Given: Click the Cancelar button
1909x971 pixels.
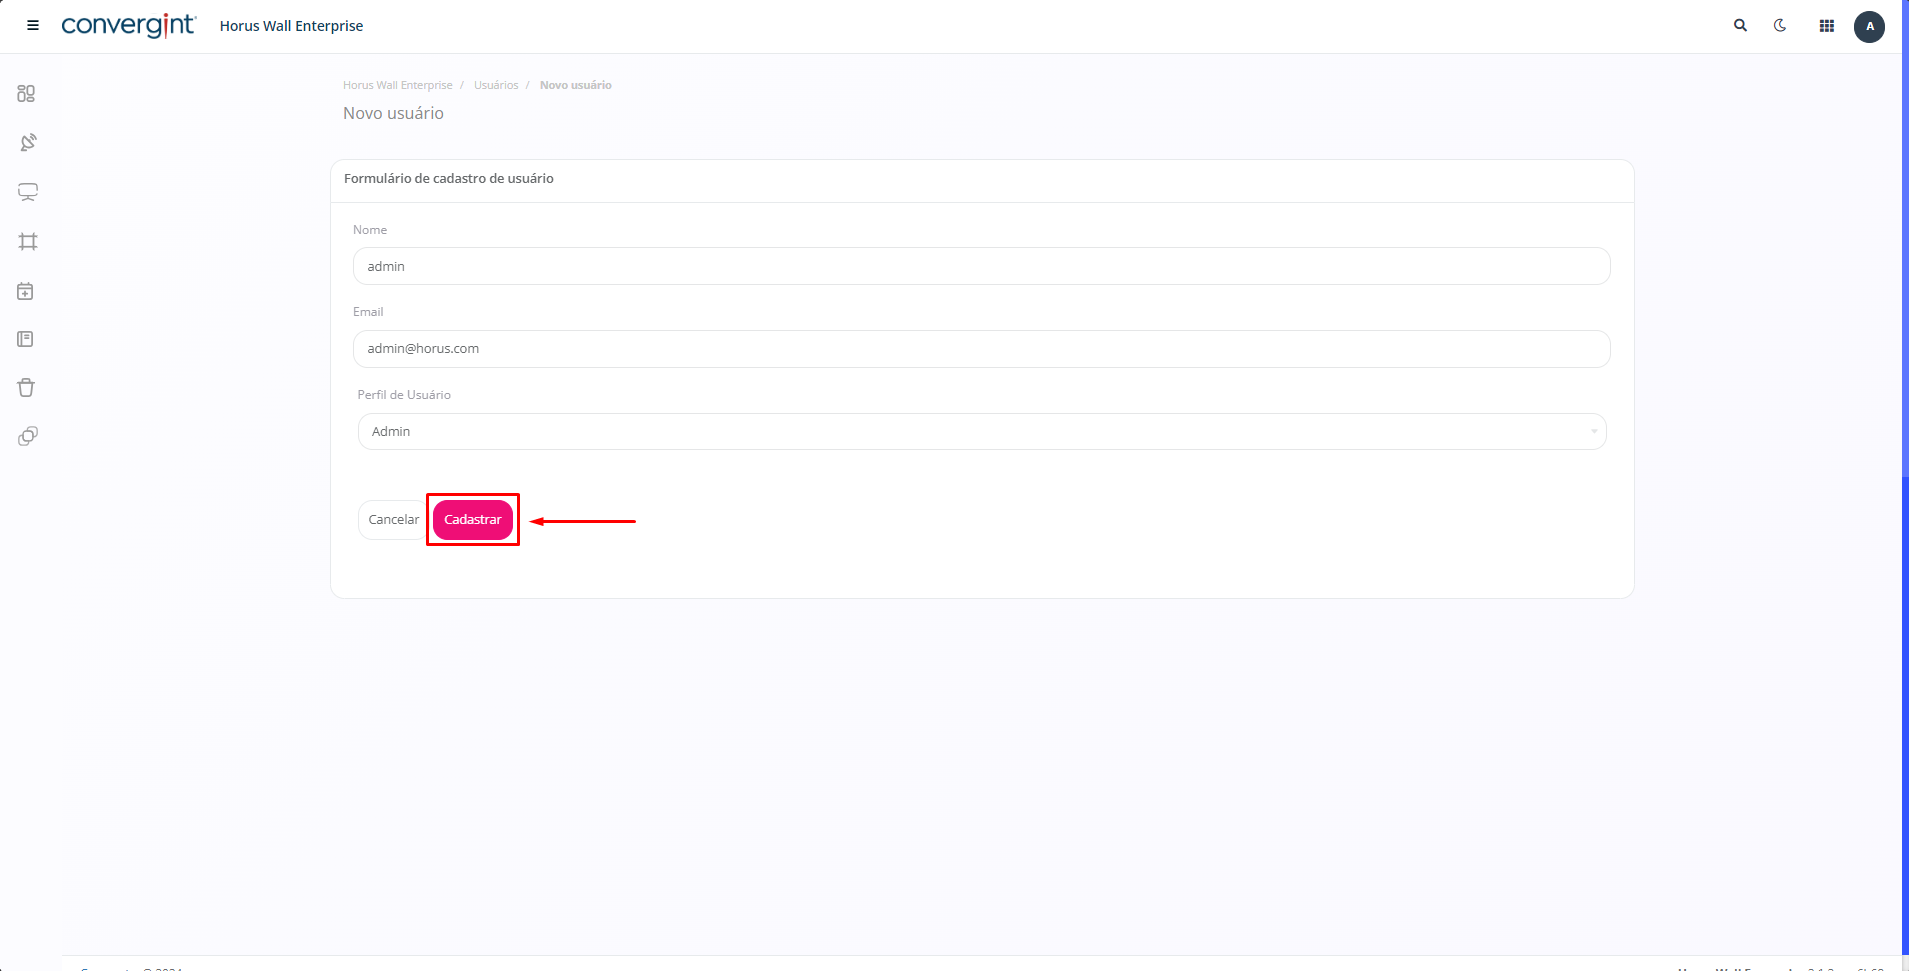Looking at the screenshot, I should coord(392,519).
